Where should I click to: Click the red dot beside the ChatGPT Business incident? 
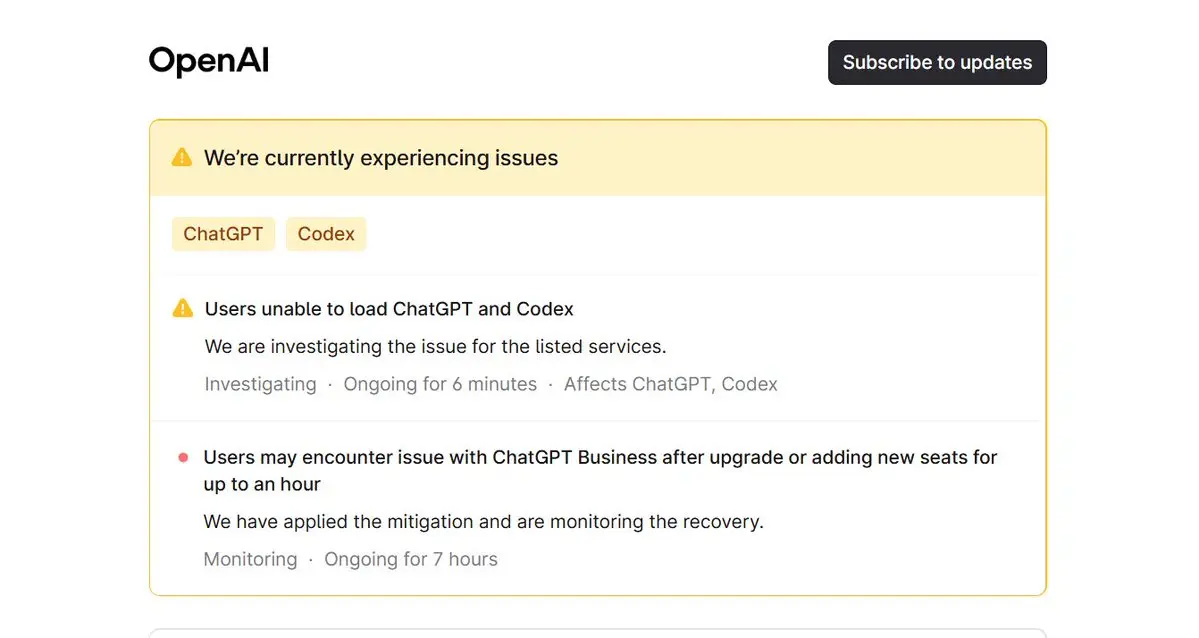(183, 458)
